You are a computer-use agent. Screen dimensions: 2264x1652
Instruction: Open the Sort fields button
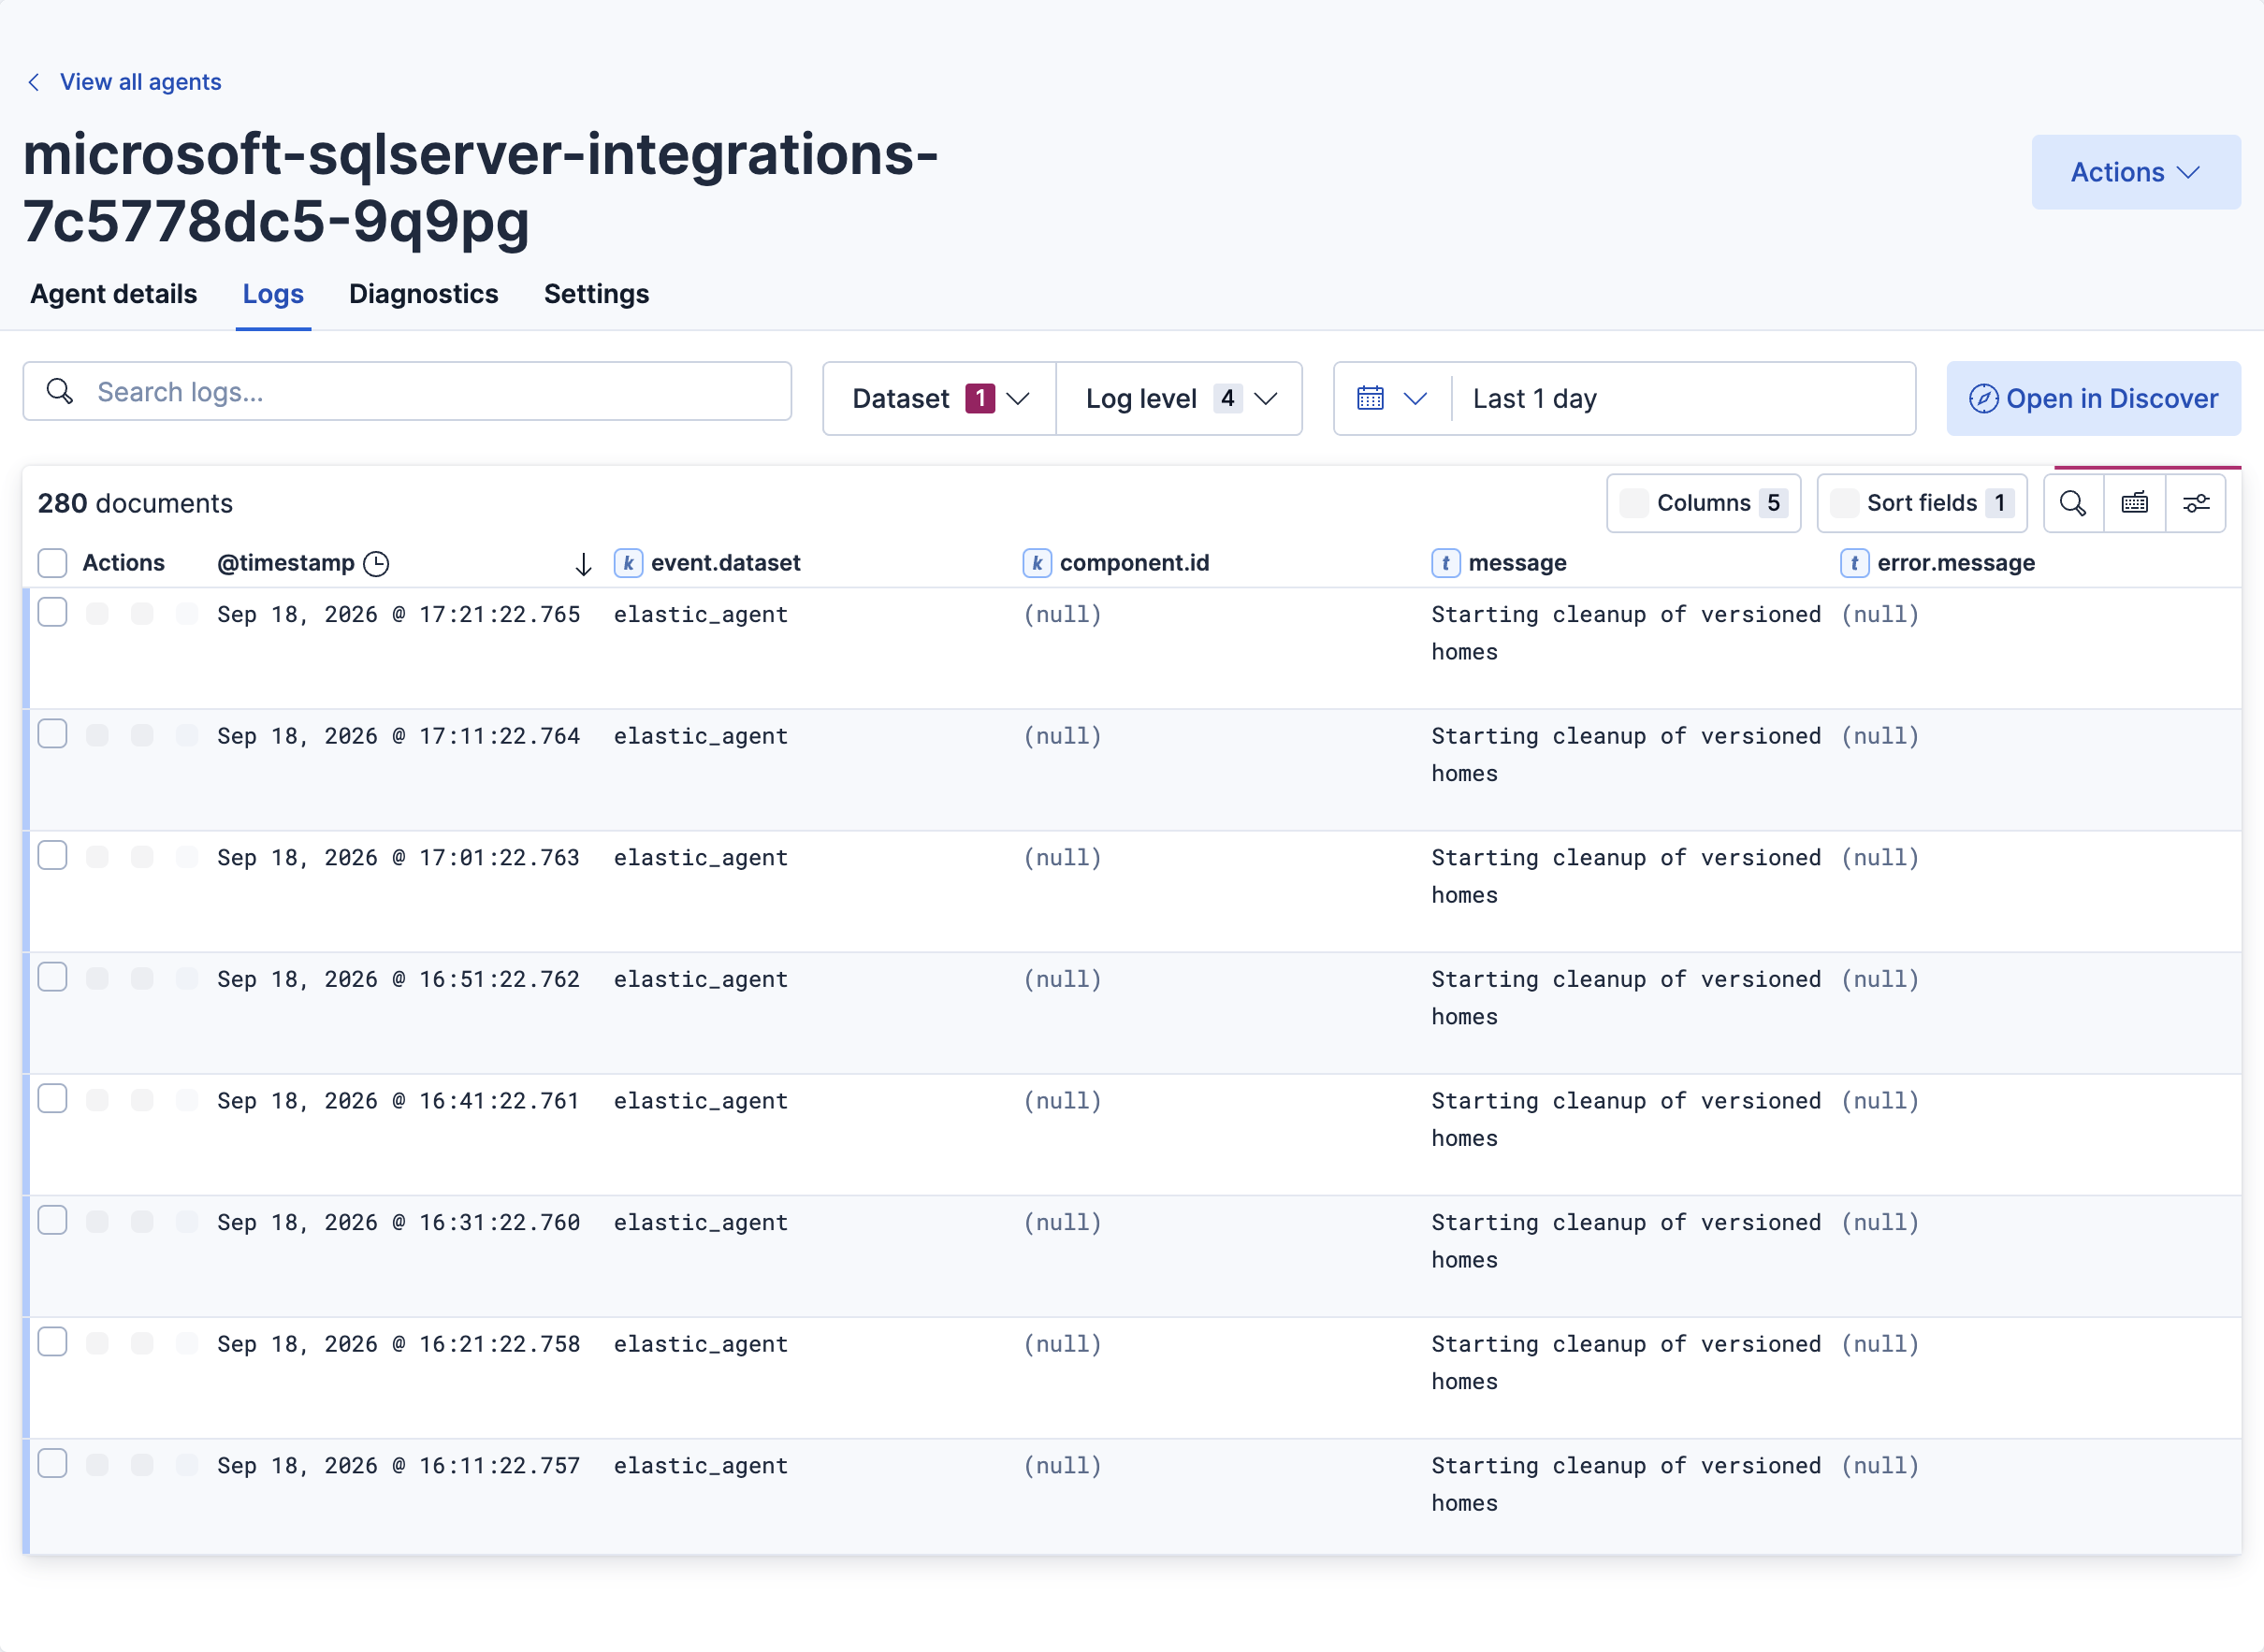point(1921,503)
